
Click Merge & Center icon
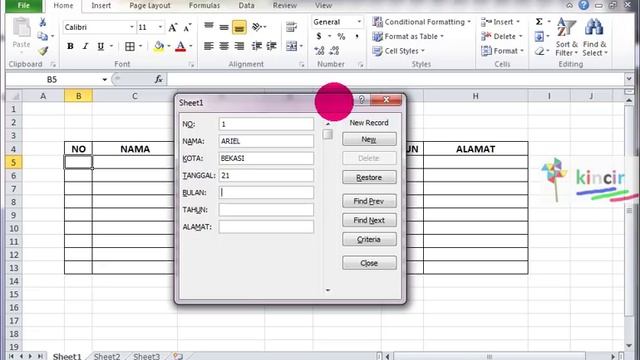pyautogui.click(x=291, y=46)
